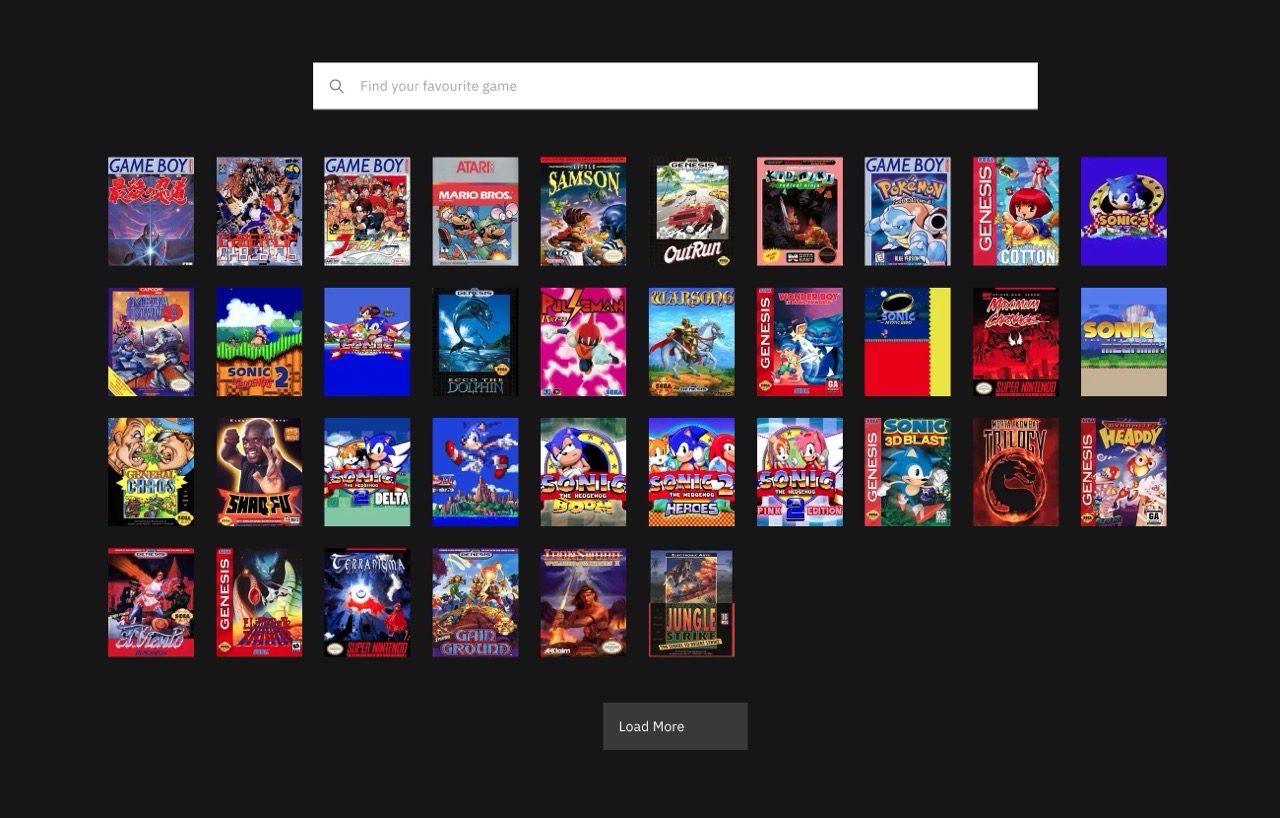Choose the Gain Ground game cover
This screenshot has width=1280, height=818.
[475, 602]
